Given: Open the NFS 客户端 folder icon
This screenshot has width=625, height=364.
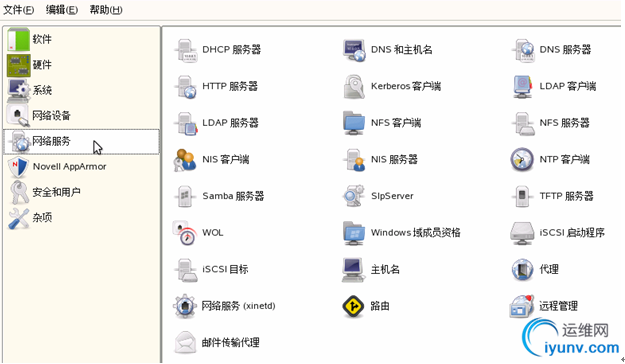Looking at the screenshot, I should [354, 123].
